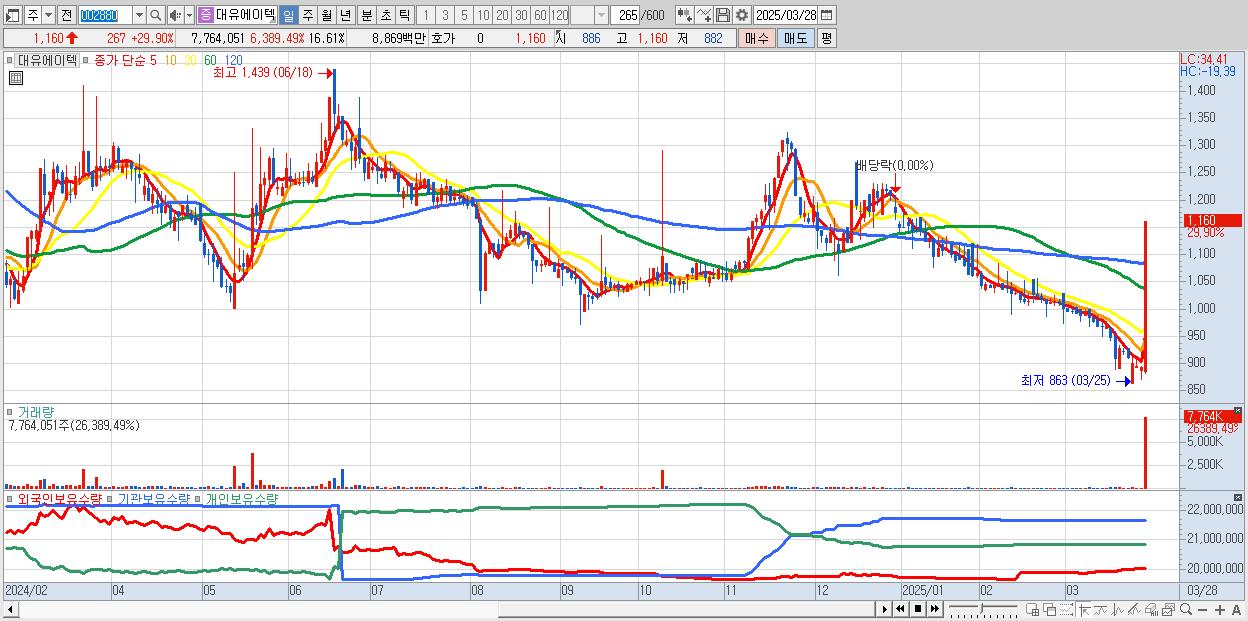Click the stop button in bottom bar
This screenshot has width=1248, height=621.
918,609
